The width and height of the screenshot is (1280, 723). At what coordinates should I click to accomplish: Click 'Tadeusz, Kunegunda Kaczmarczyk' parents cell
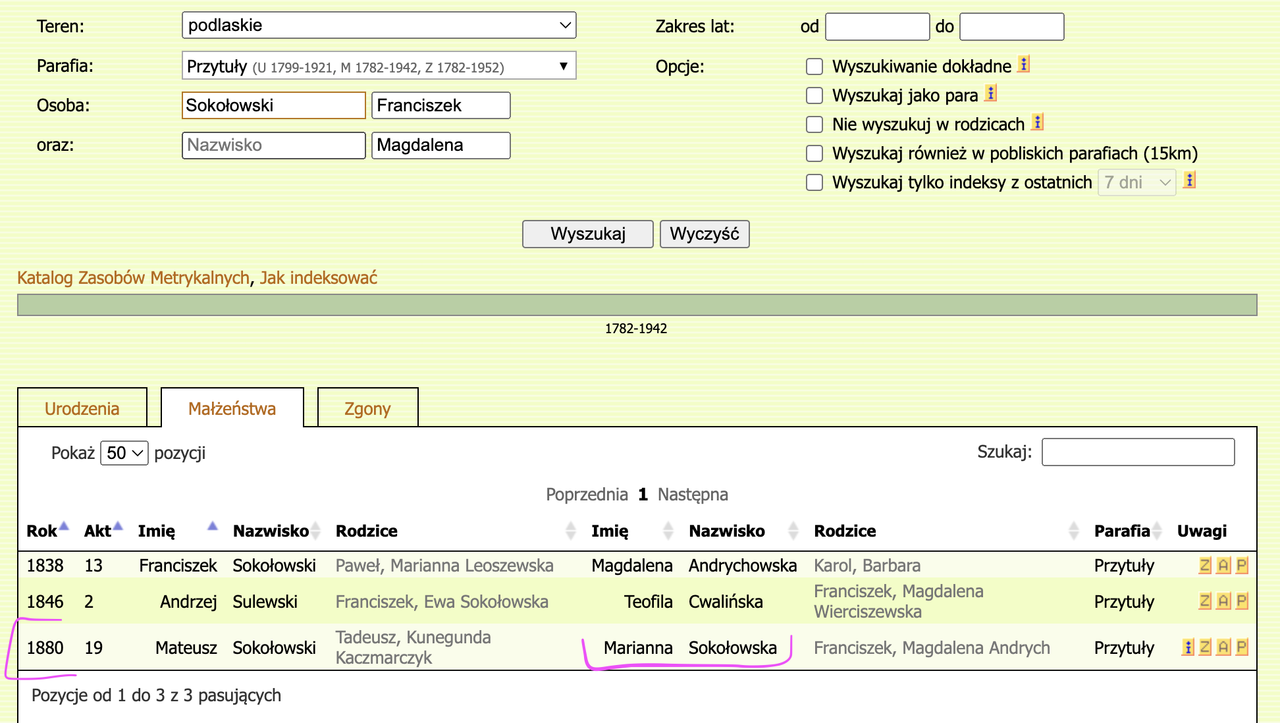(413, 647)
